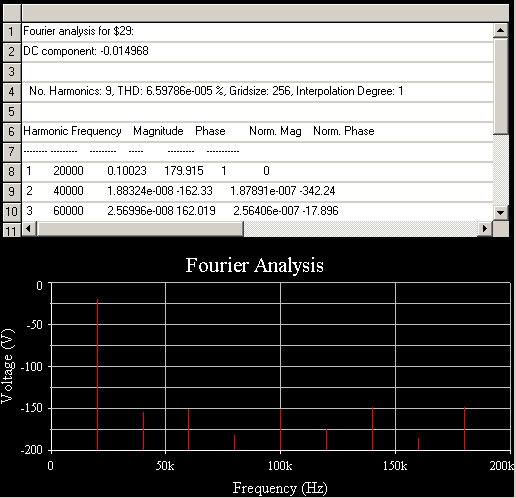
Task: Click the horizontal scrollbar thumb
Action: click(x=140, y=229)
